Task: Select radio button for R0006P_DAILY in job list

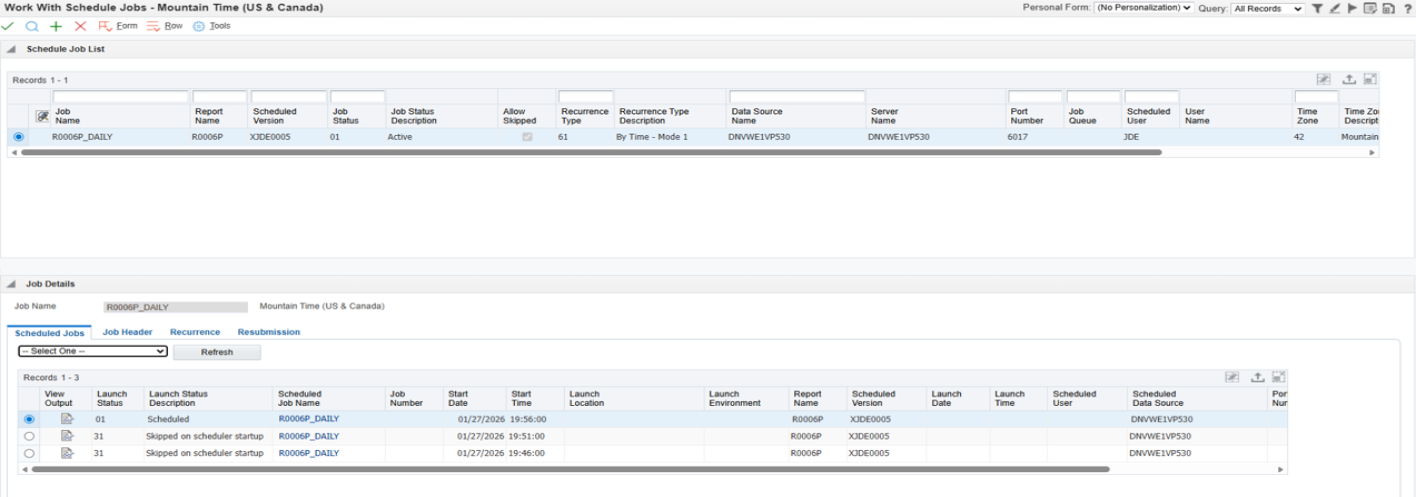Action: coord(19,137)
